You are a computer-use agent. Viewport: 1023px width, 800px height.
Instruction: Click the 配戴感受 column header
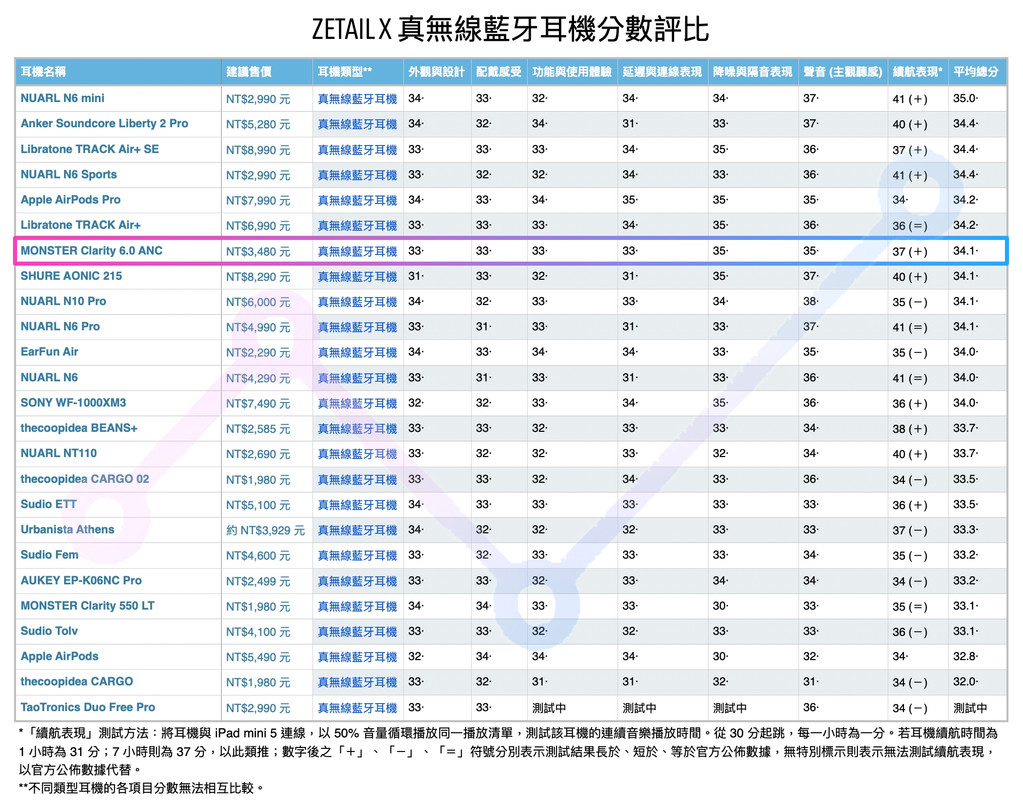(498, 72)
